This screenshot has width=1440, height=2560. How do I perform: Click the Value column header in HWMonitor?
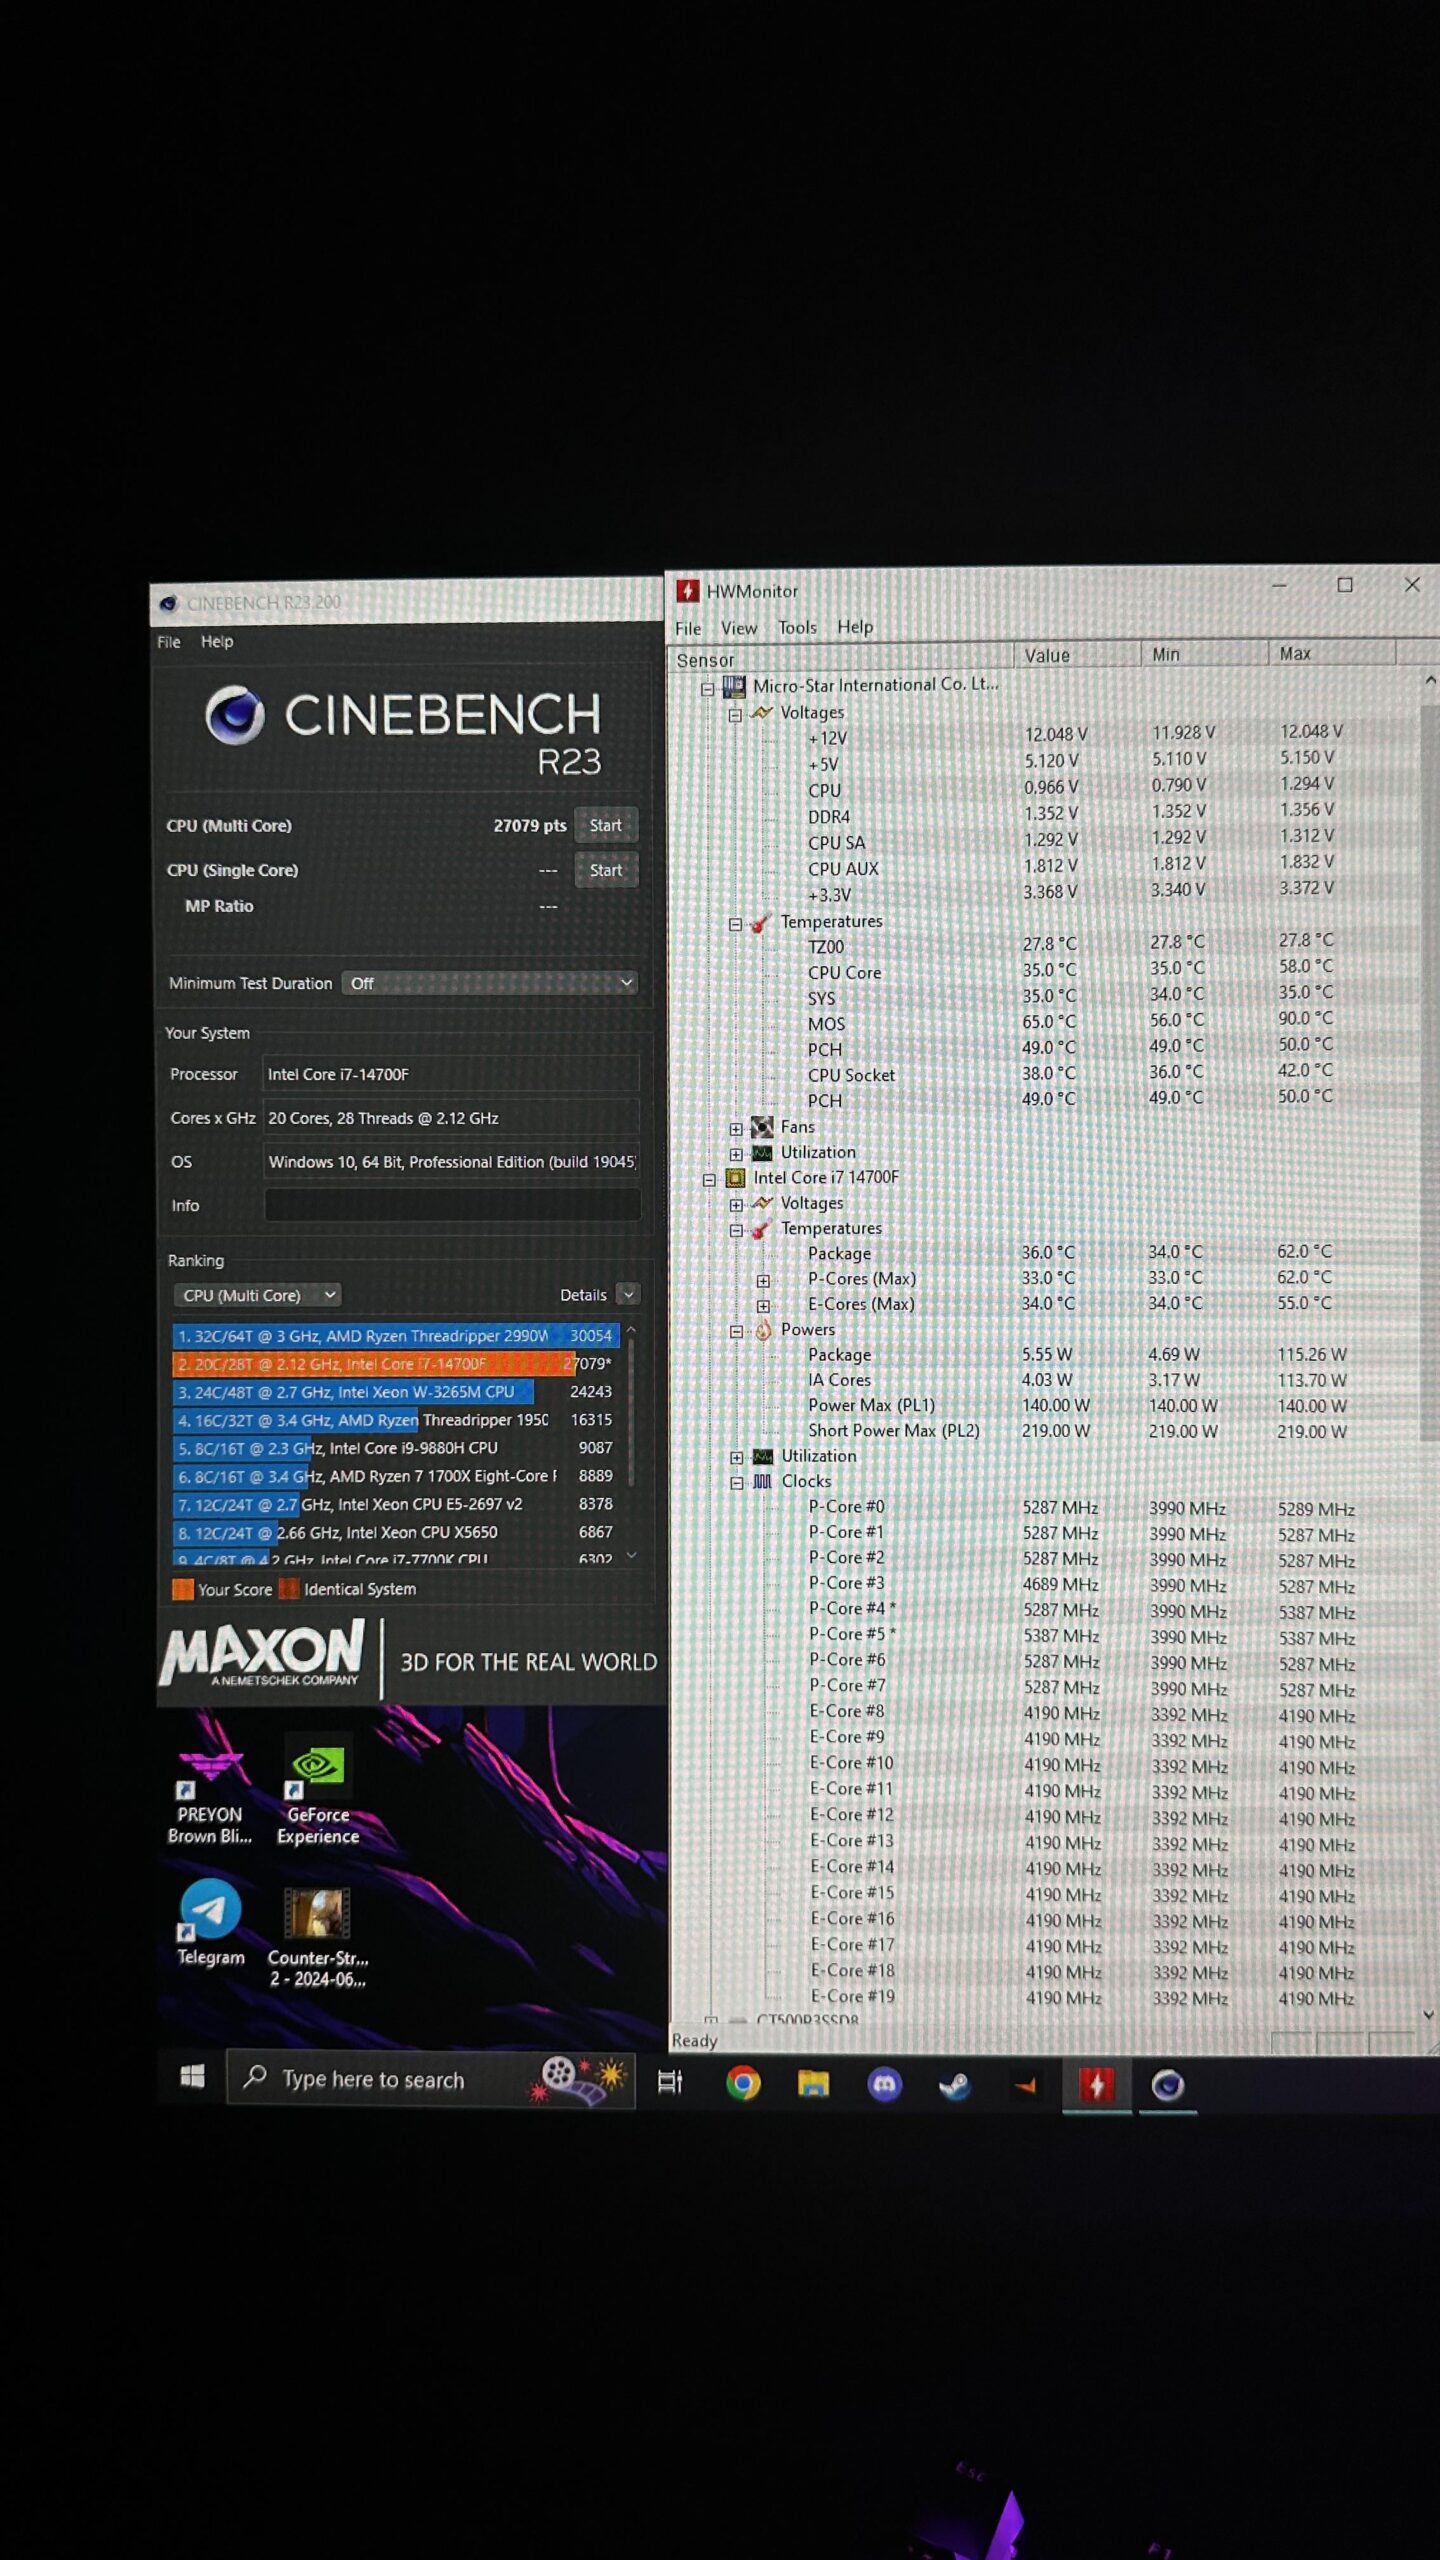(1076, 655)
